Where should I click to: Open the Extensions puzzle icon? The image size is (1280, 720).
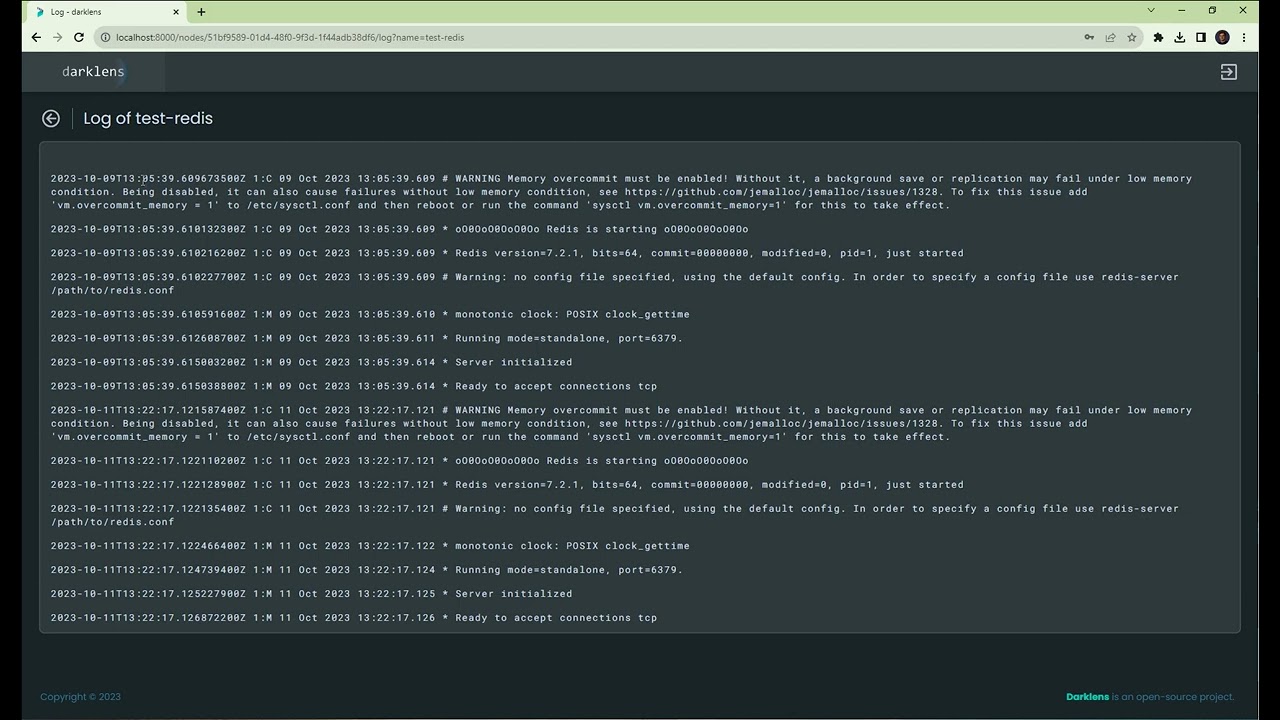coord(1158,37)
